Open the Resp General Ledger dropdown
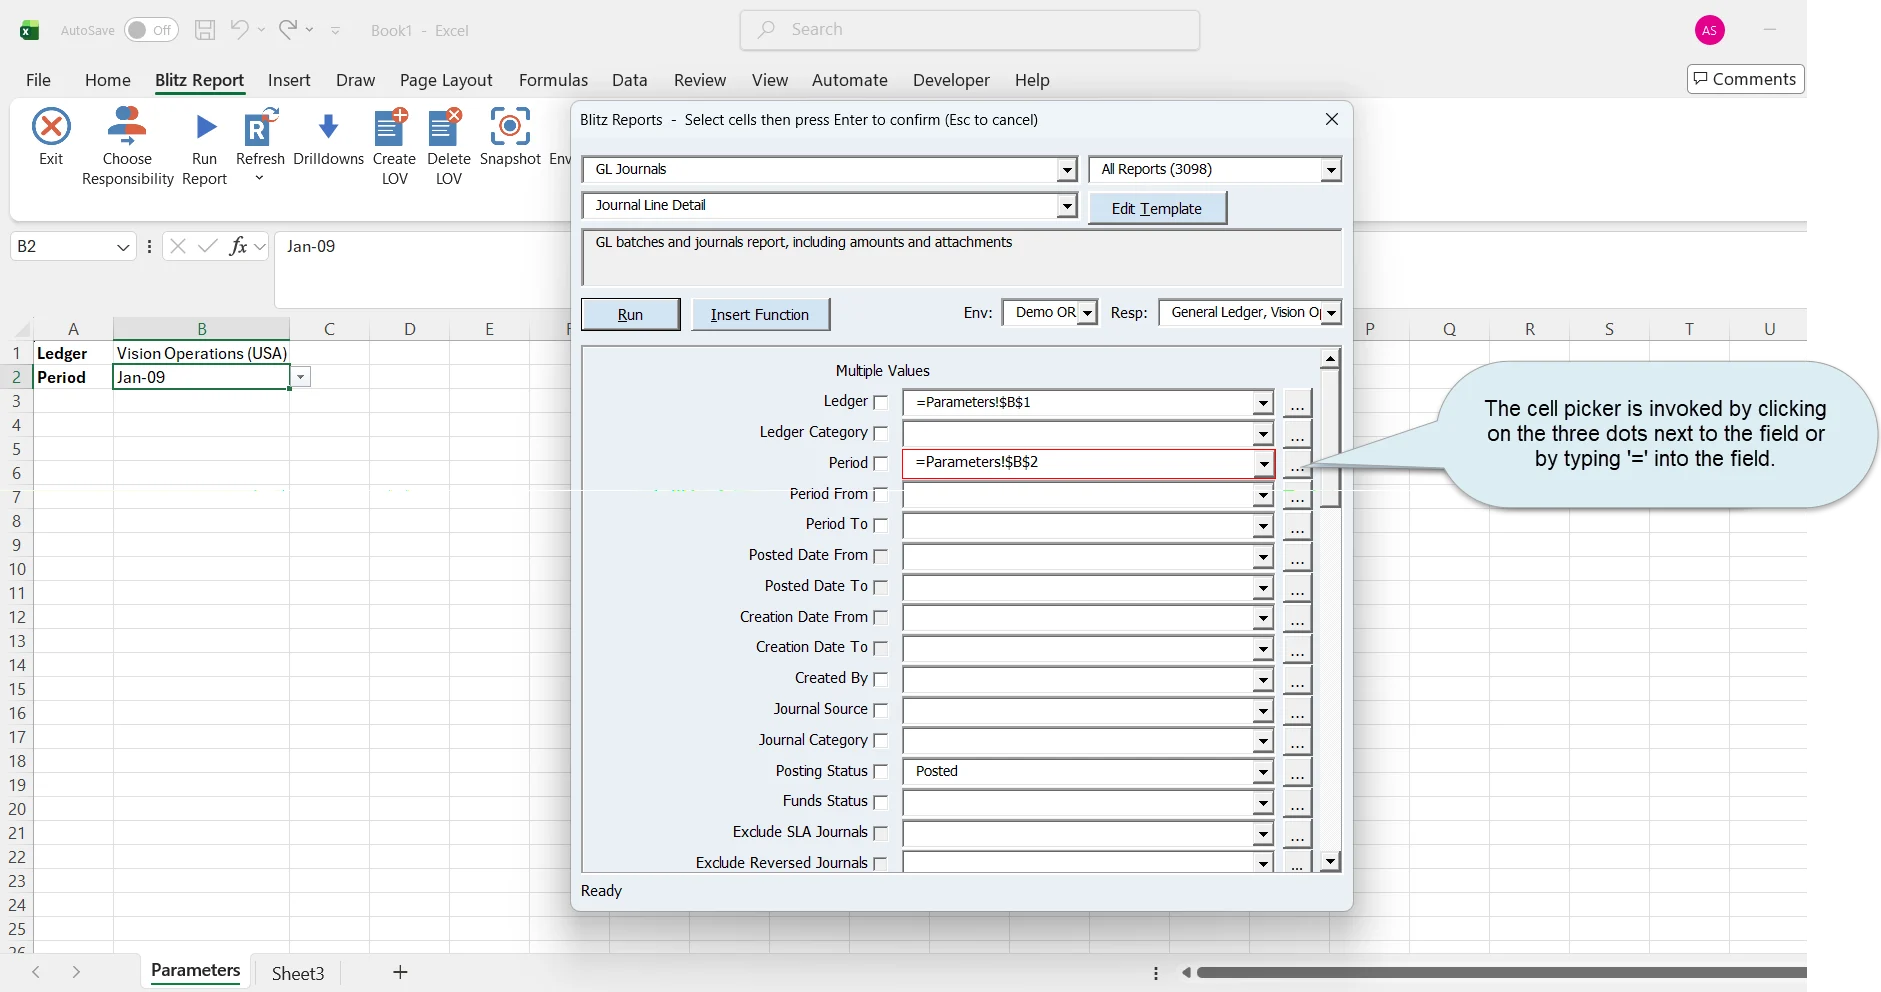 1331,313
